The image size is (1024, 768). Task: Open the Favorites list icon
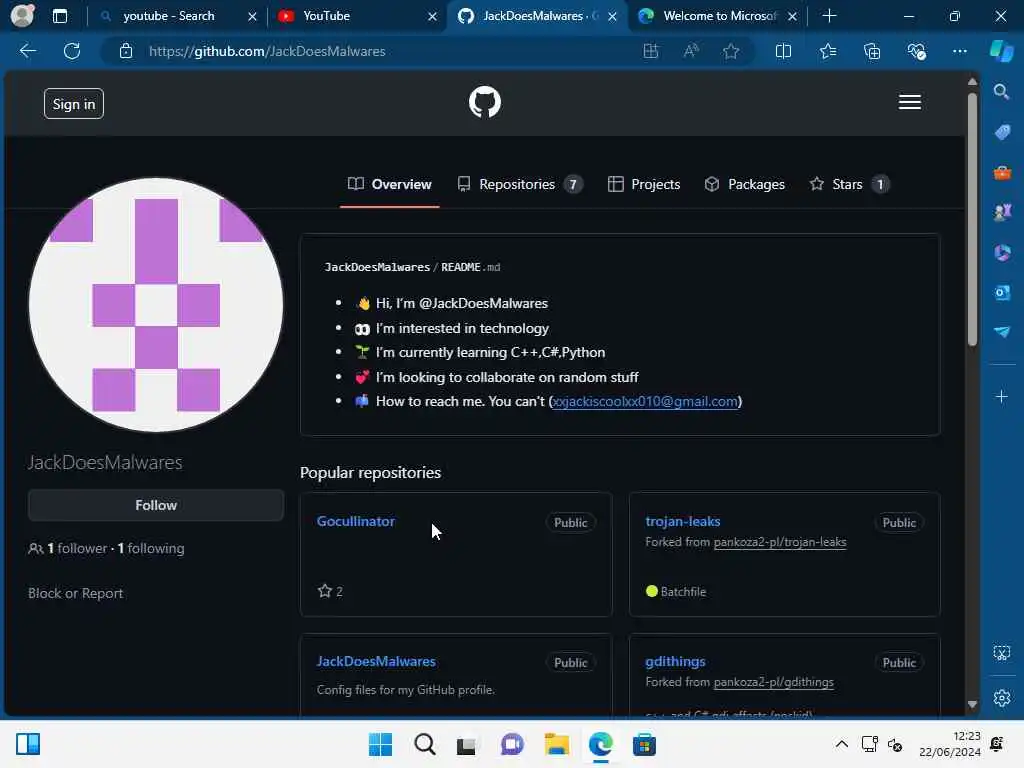pyautogui.click(x=827, y=51)
